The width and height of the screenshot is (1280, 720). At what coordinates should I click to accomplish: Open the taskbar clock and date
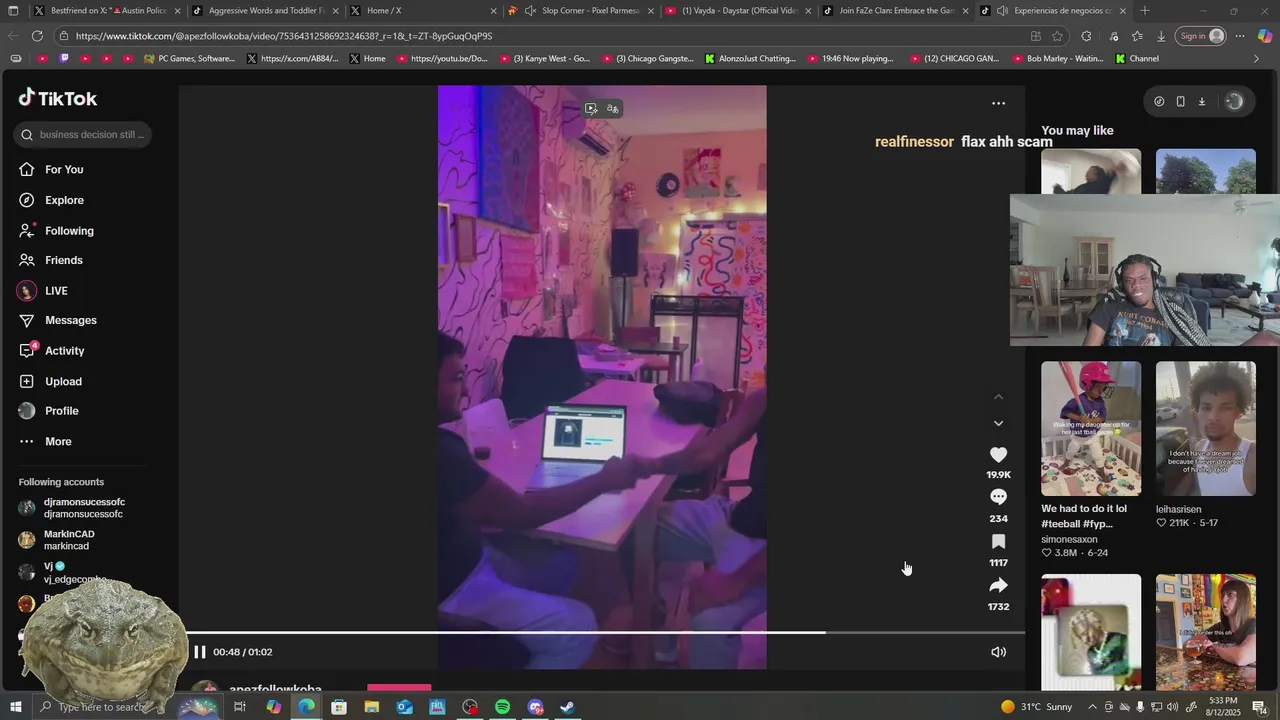coord(1223,707)
